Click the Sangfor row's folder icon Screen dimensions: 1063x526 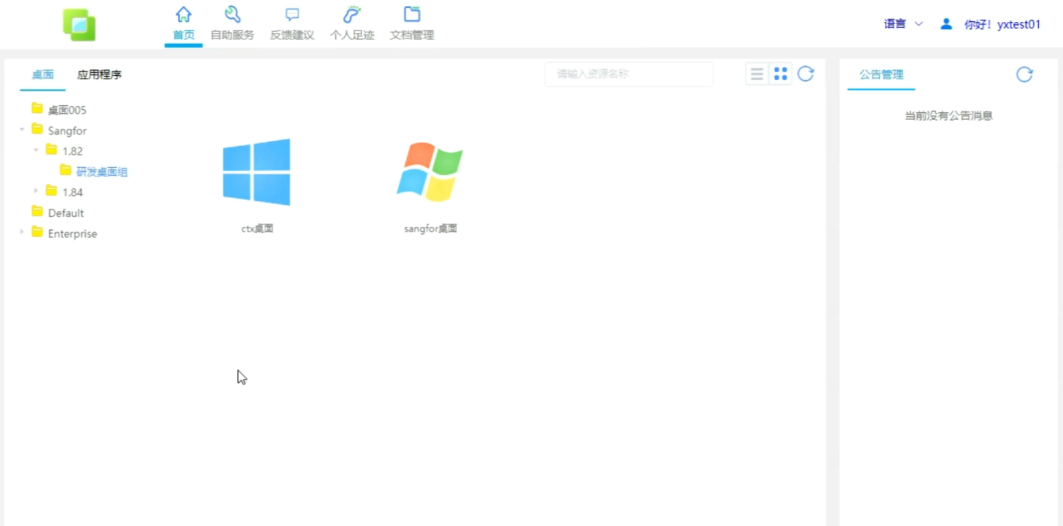pyautogui.click(x=37, y=129)
